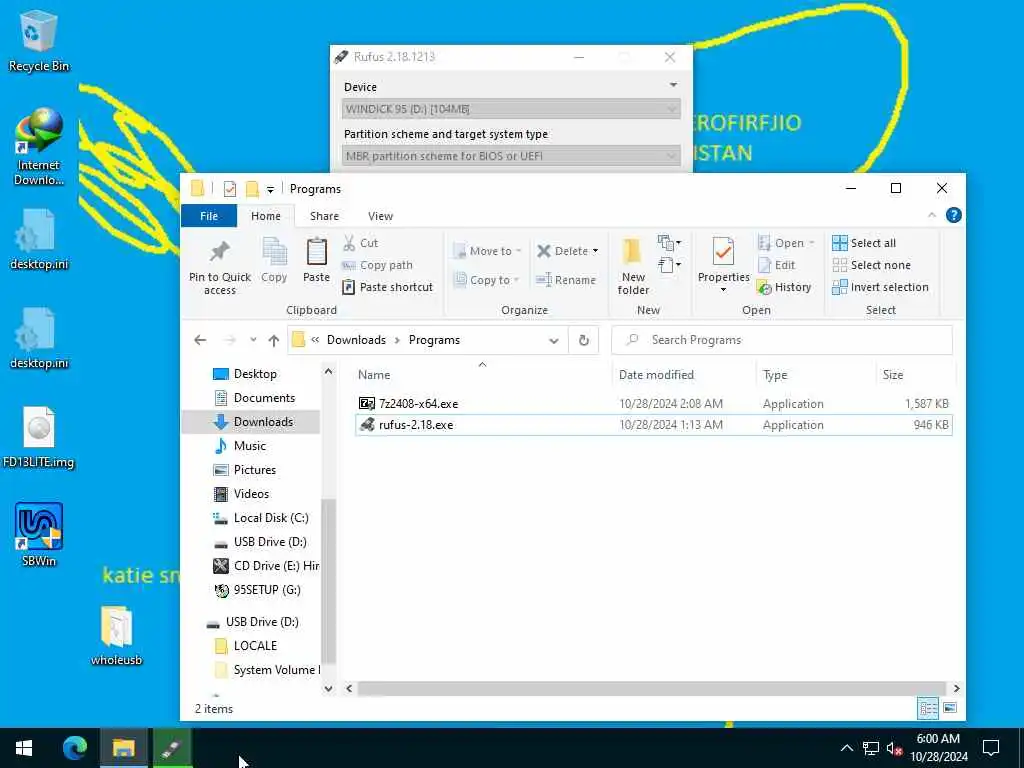Create a New folder from ribbon

pyautogui.click(x=633, y=266)
